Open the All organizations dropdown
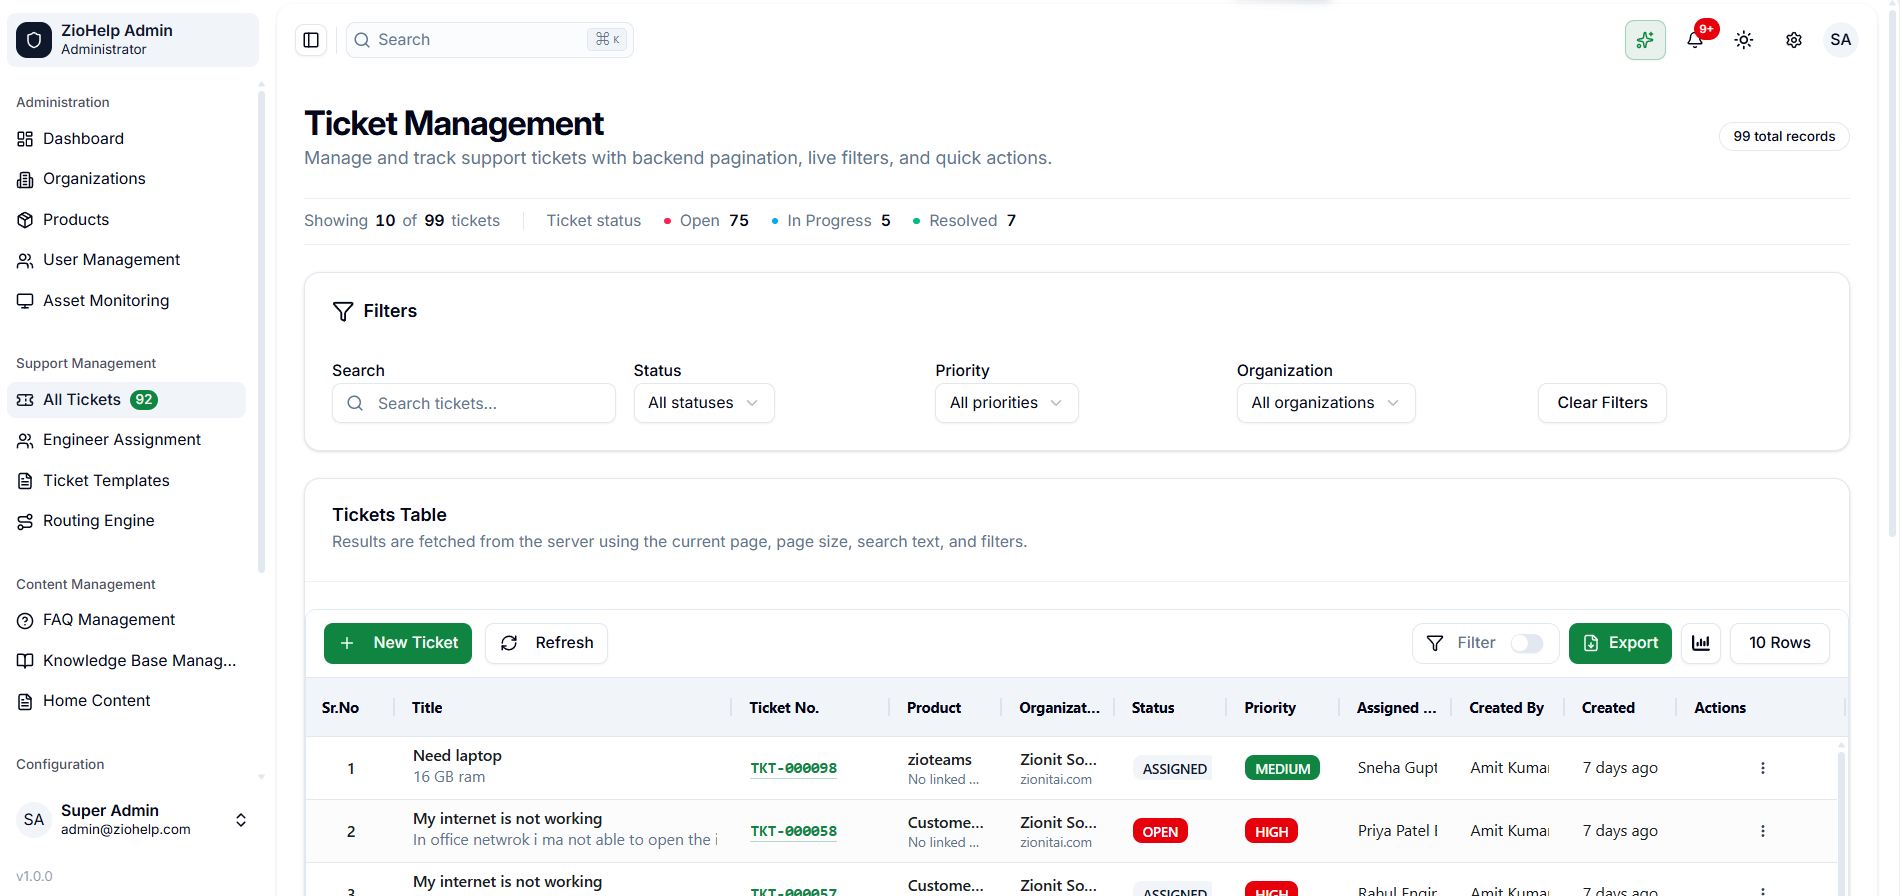 pyautogui.click(x=1326, y=403)
